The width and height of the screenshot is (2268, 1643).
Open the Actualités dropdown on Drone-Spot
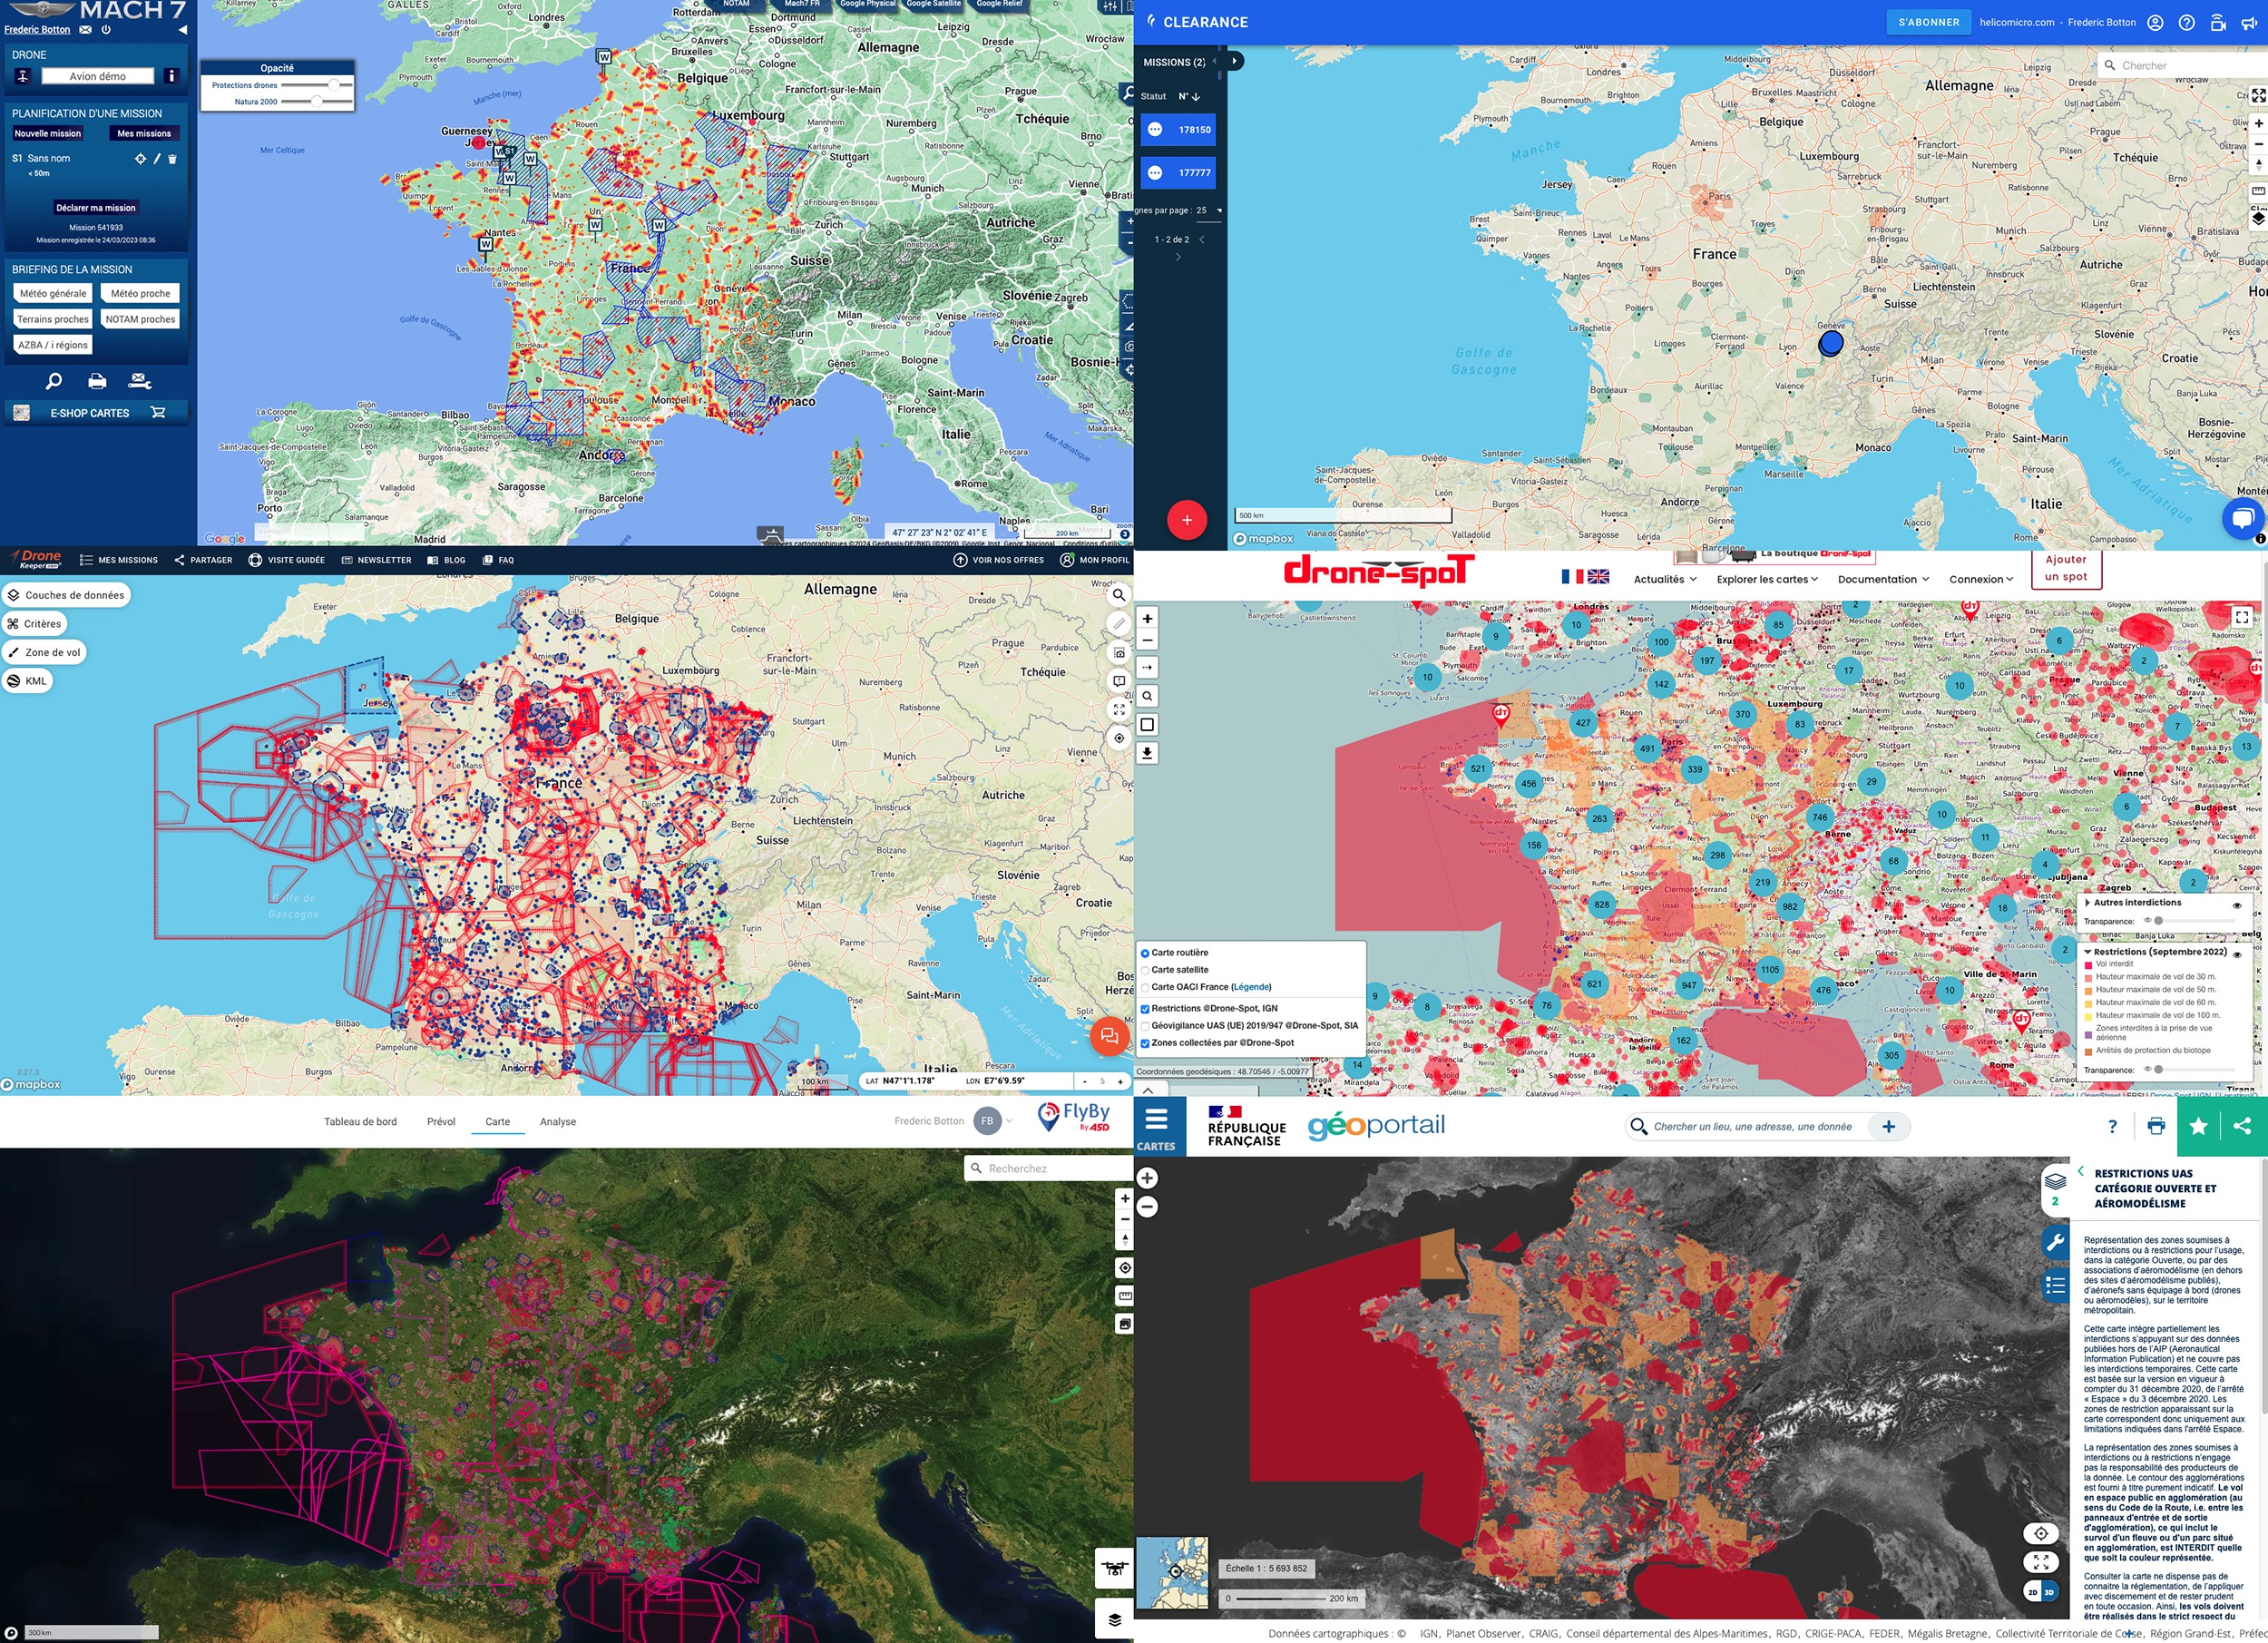[1665, 579]
